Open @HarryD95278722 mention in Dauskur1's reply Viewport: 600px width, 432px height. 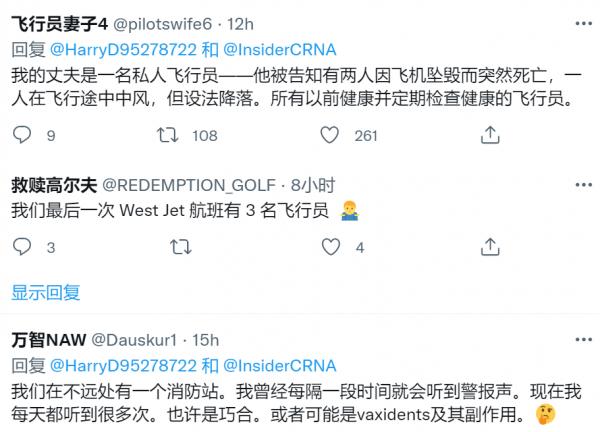[124, 365]
